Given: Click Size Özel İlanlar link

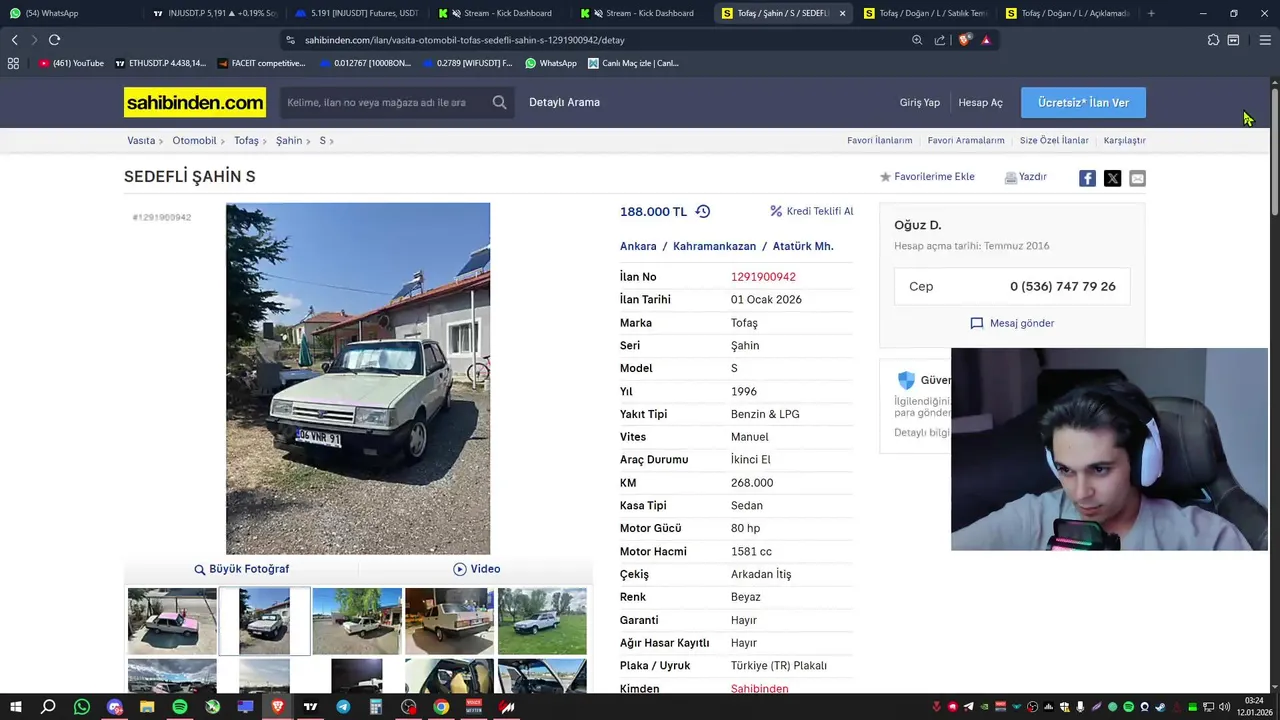Looking at the screenshot, I should click(x=1054, y=140).
